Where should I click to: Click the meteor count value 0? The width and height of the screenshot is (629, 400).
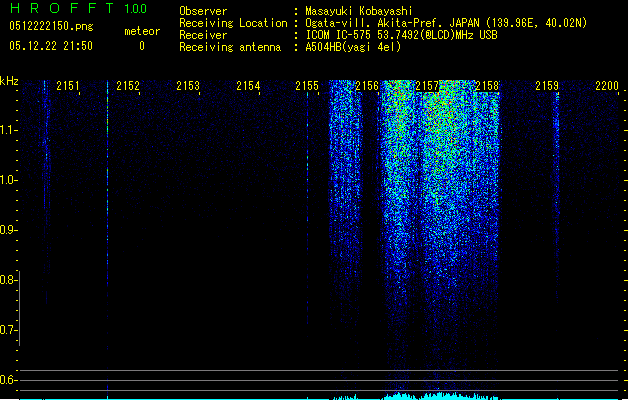(142, 46)
